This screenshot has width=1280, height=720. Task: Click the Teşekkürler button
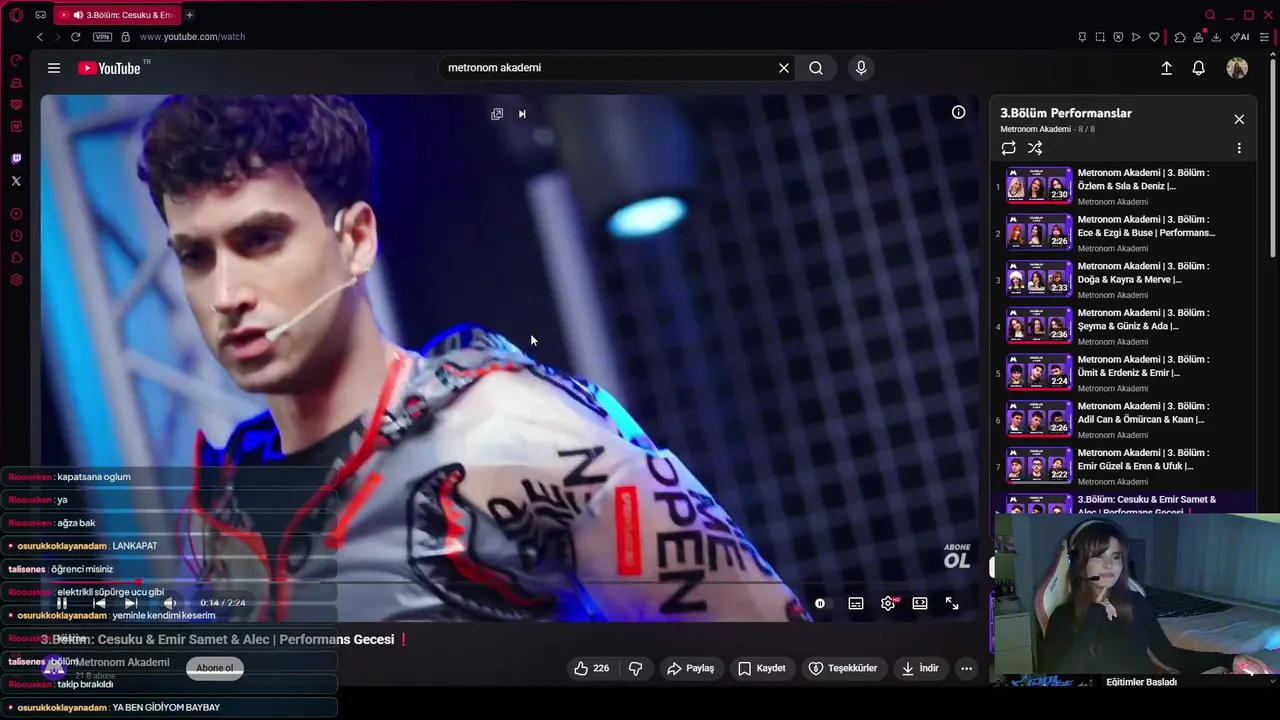click(843, 668)
